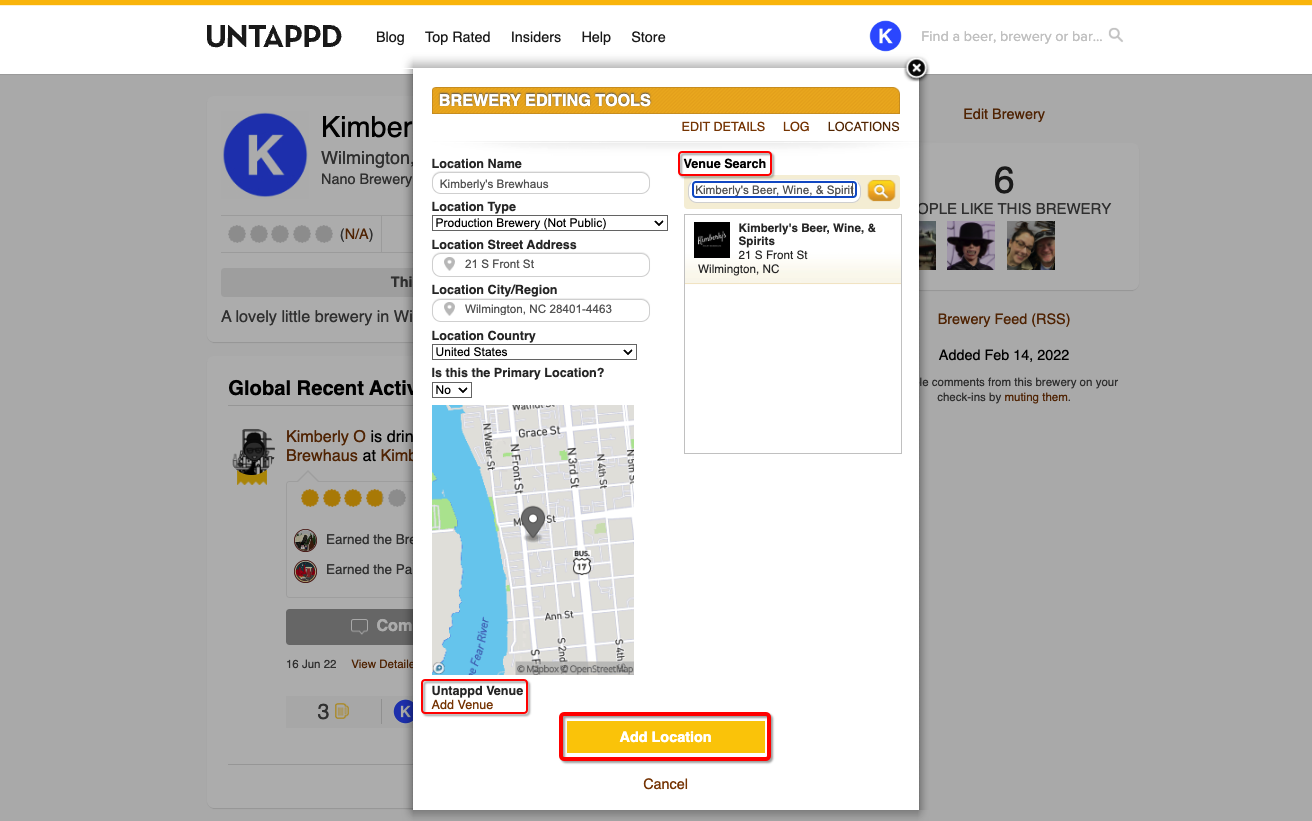
Task: Click the Cancel link
Action: click(x=666, y=784)
